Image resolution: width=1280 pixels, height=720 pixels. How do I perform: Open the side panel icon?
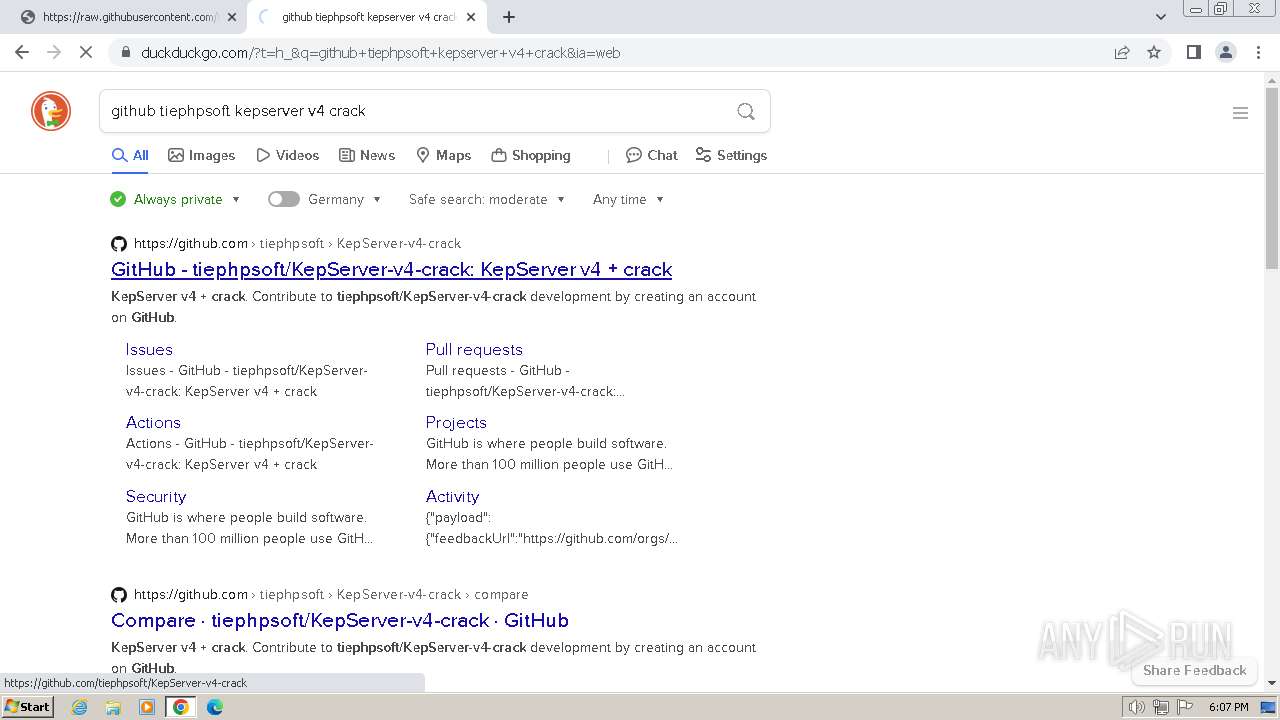coord(1193,52)
